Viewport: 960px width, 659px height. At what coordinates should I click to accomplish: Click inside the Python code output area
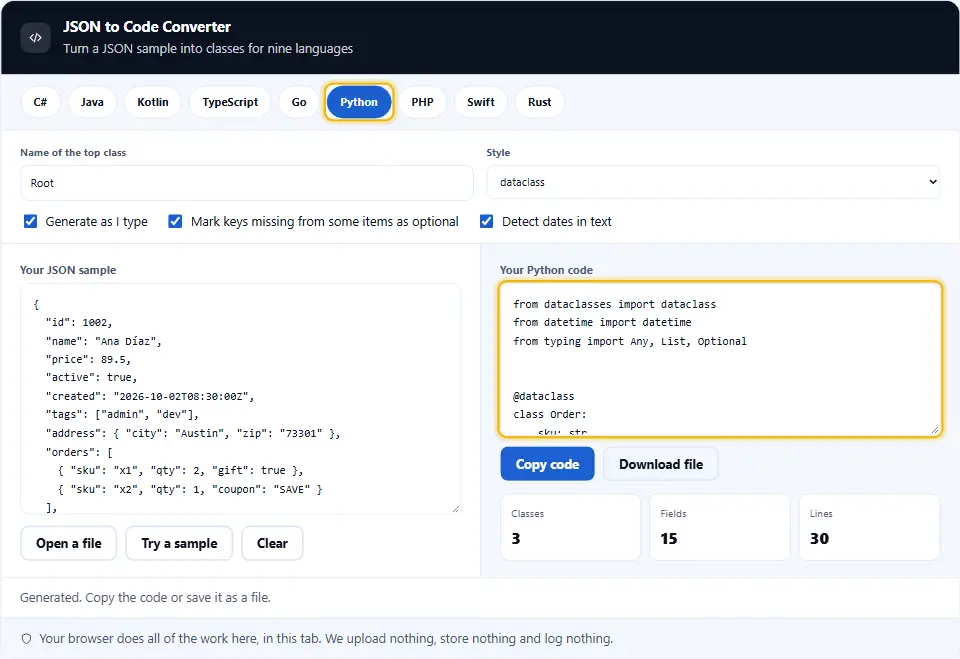coord(720,359)
